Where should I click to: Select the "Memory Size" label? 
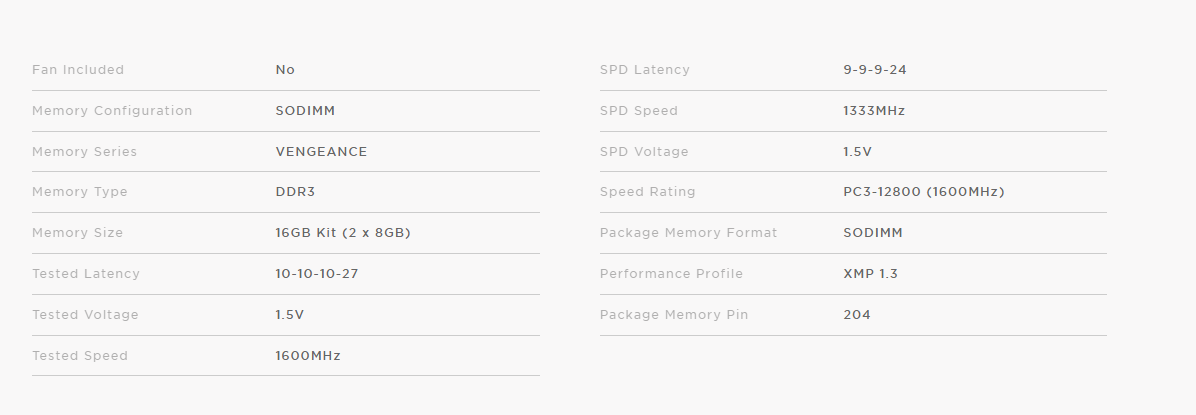click(x=77, y=233)
